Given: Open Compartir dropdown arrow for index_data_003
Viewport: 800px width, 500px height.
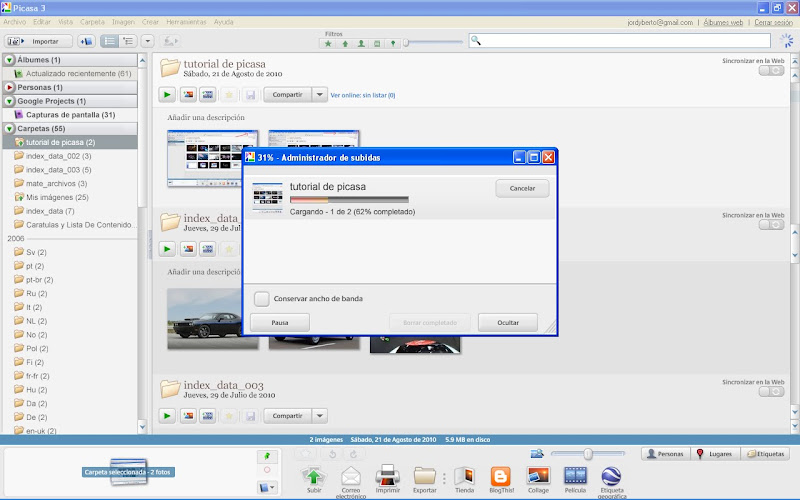Looking at the screenshot, I should pyautogui.click(x=319, y=416).
